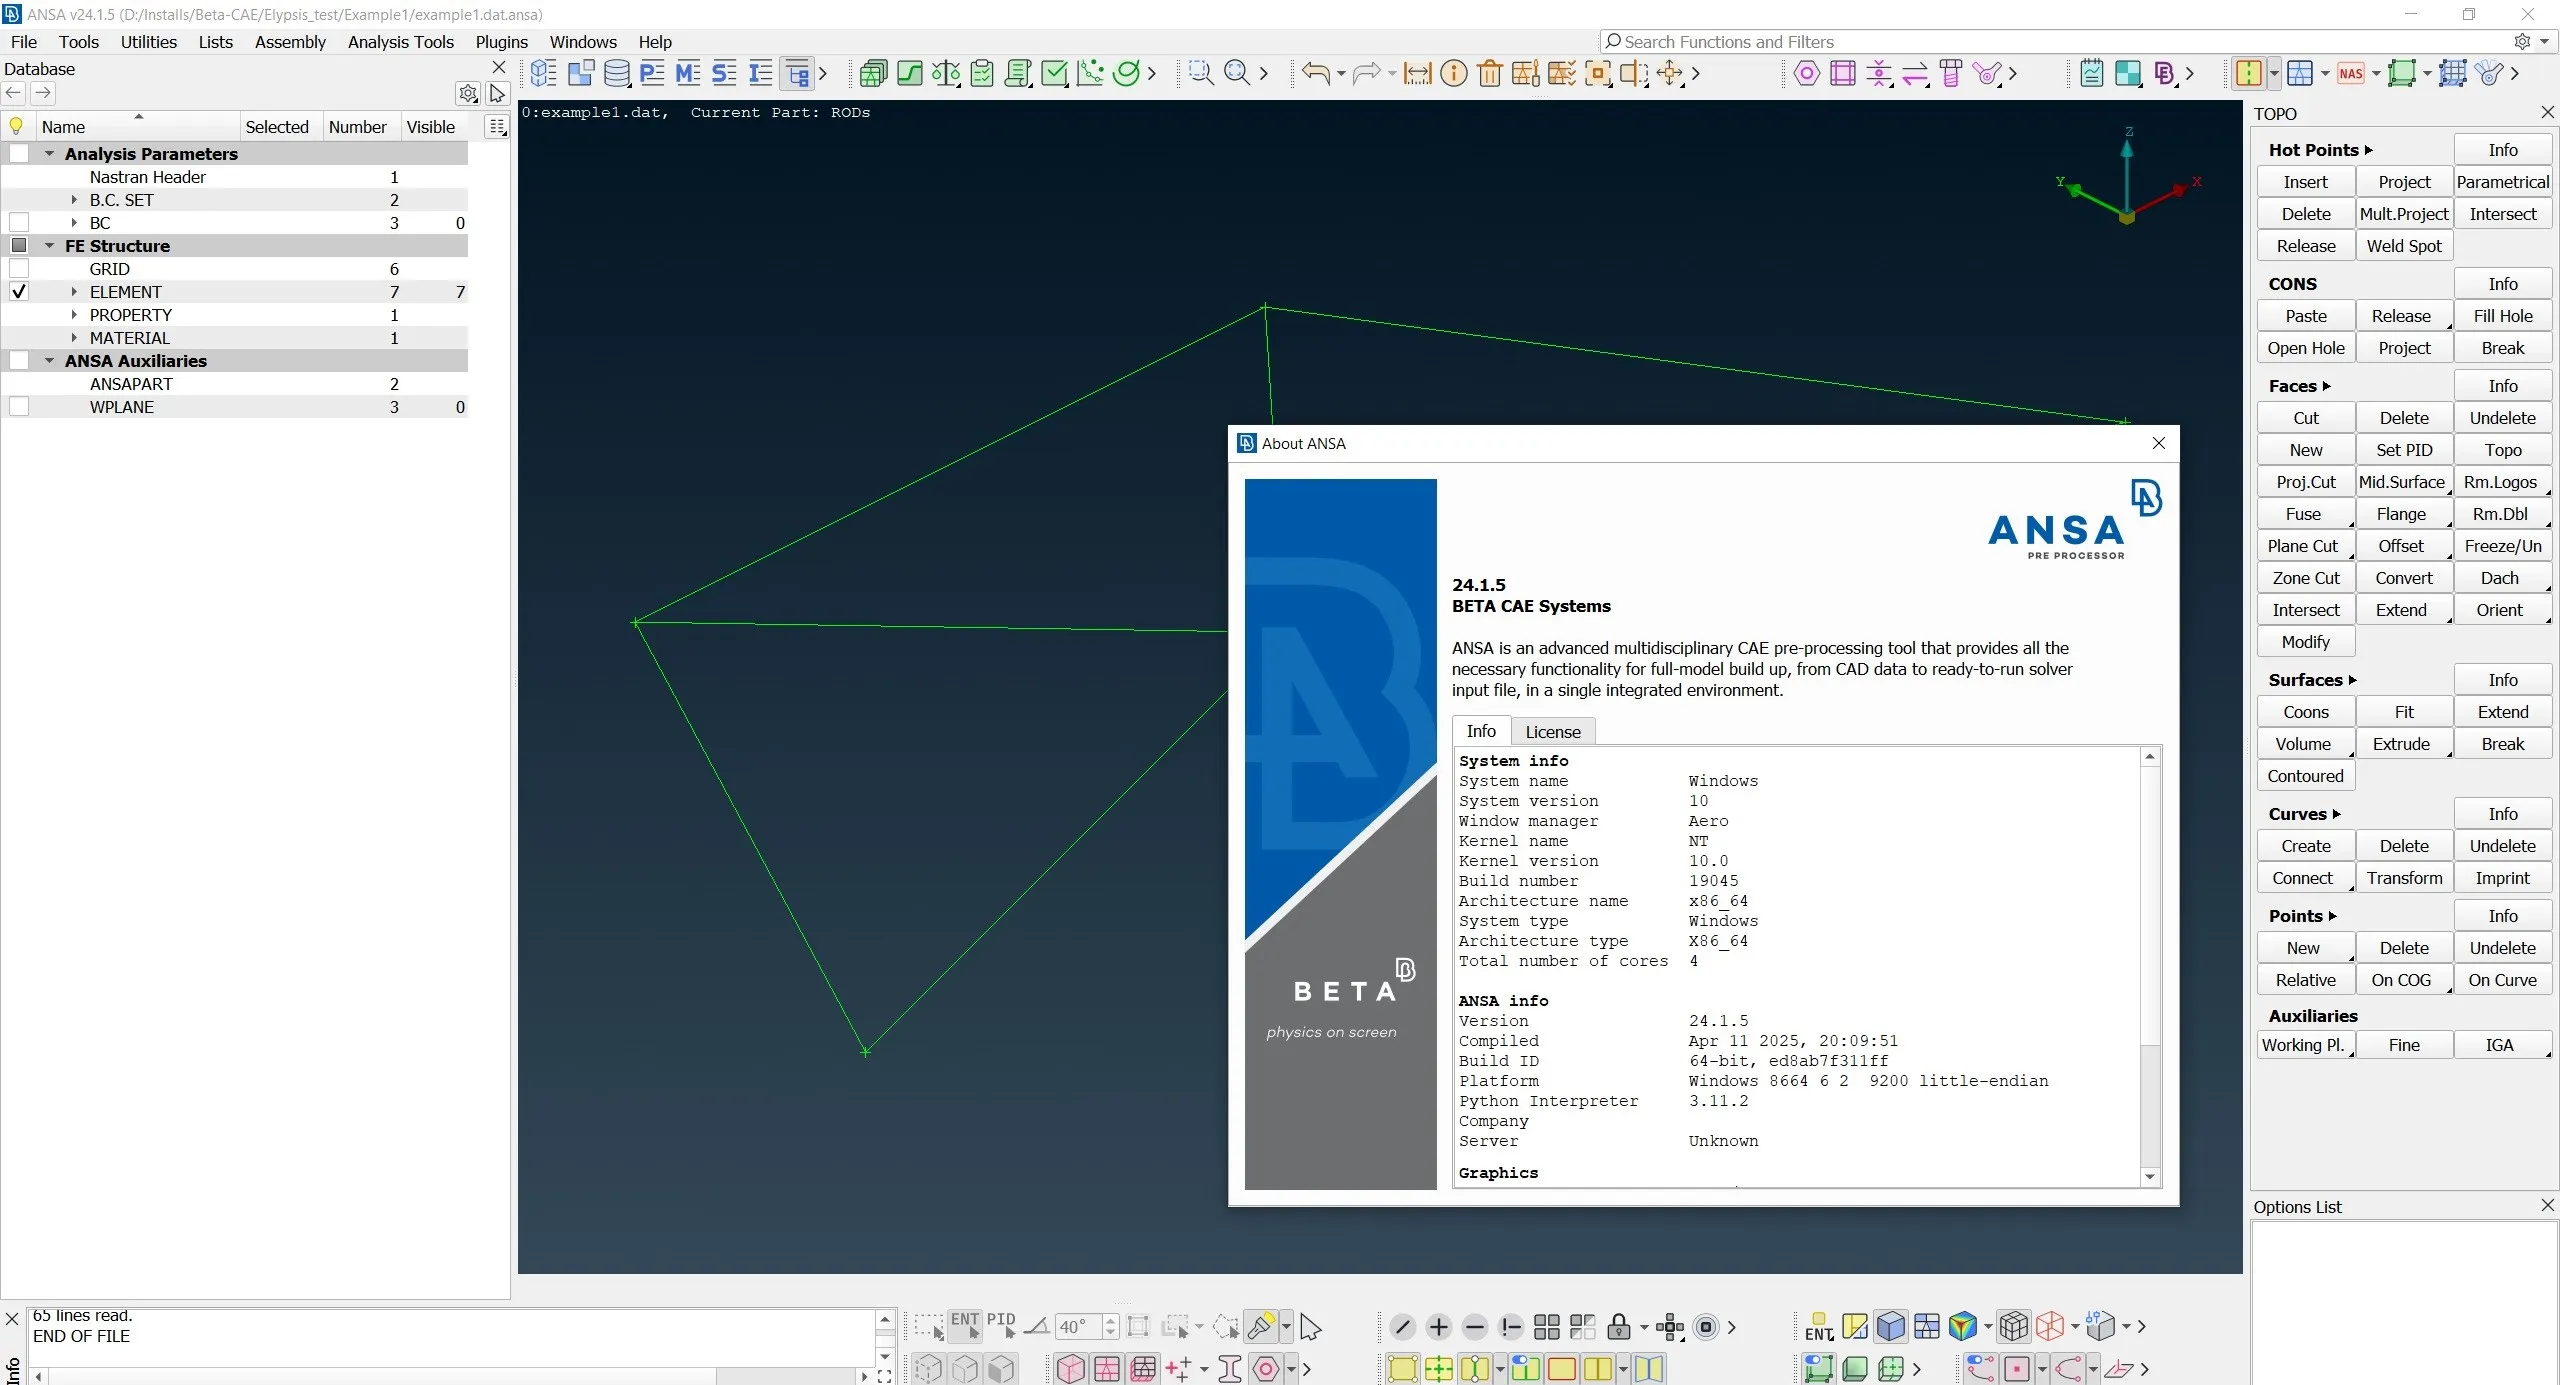Click the light bulb visibility column header

16,127
